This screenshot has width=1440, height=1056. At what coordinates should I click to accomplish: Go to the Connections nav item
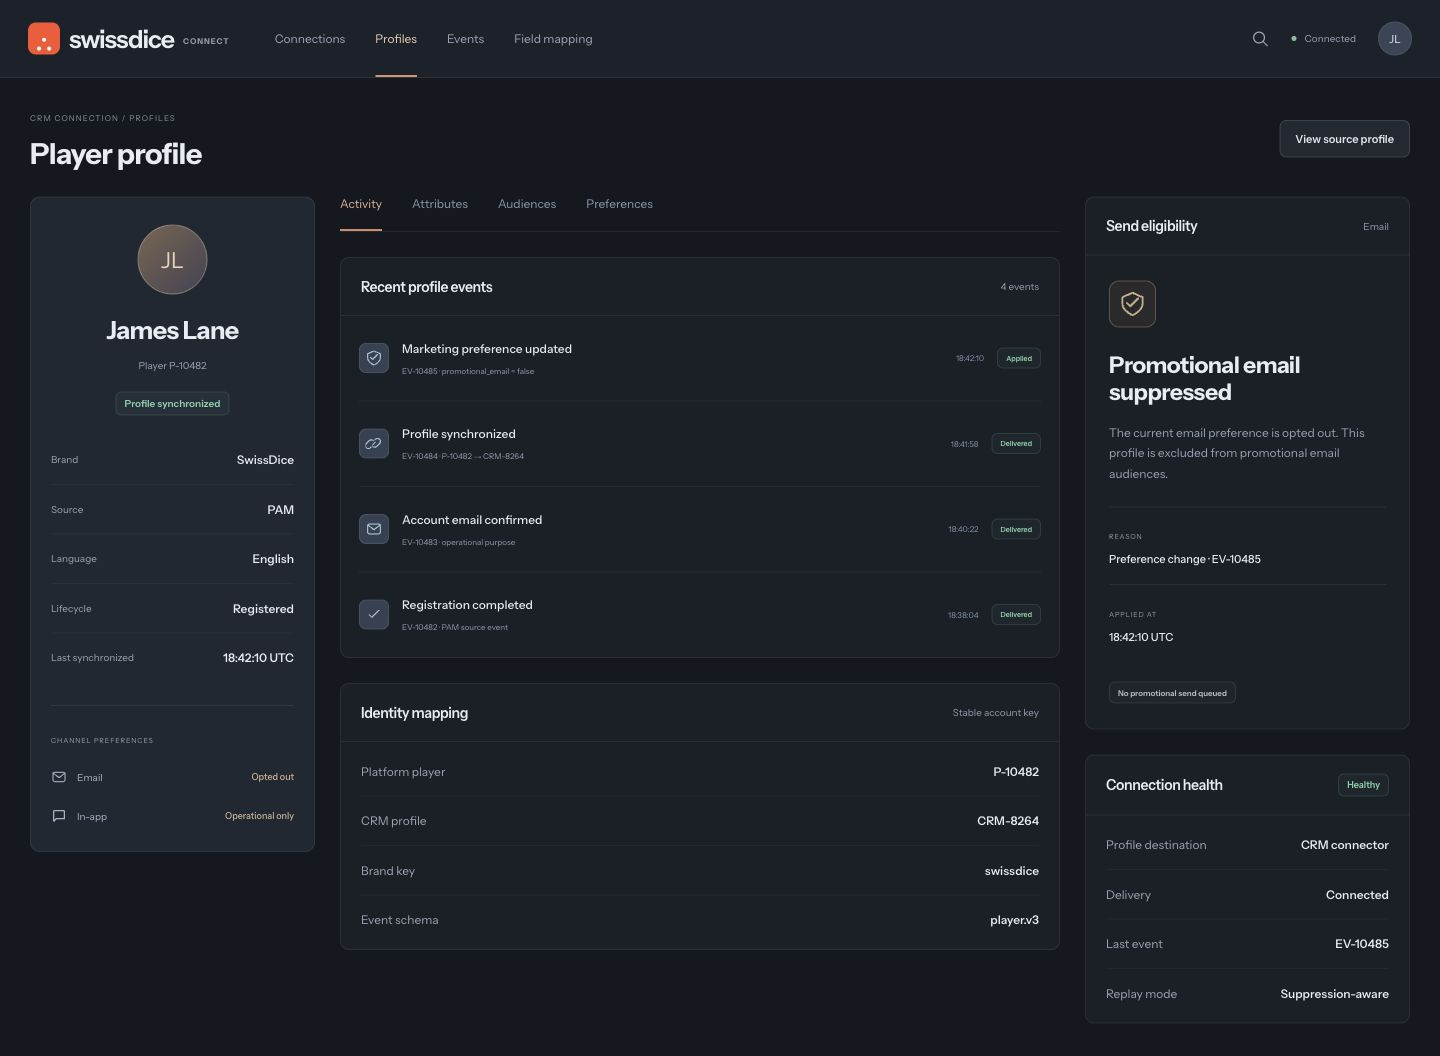310,39
